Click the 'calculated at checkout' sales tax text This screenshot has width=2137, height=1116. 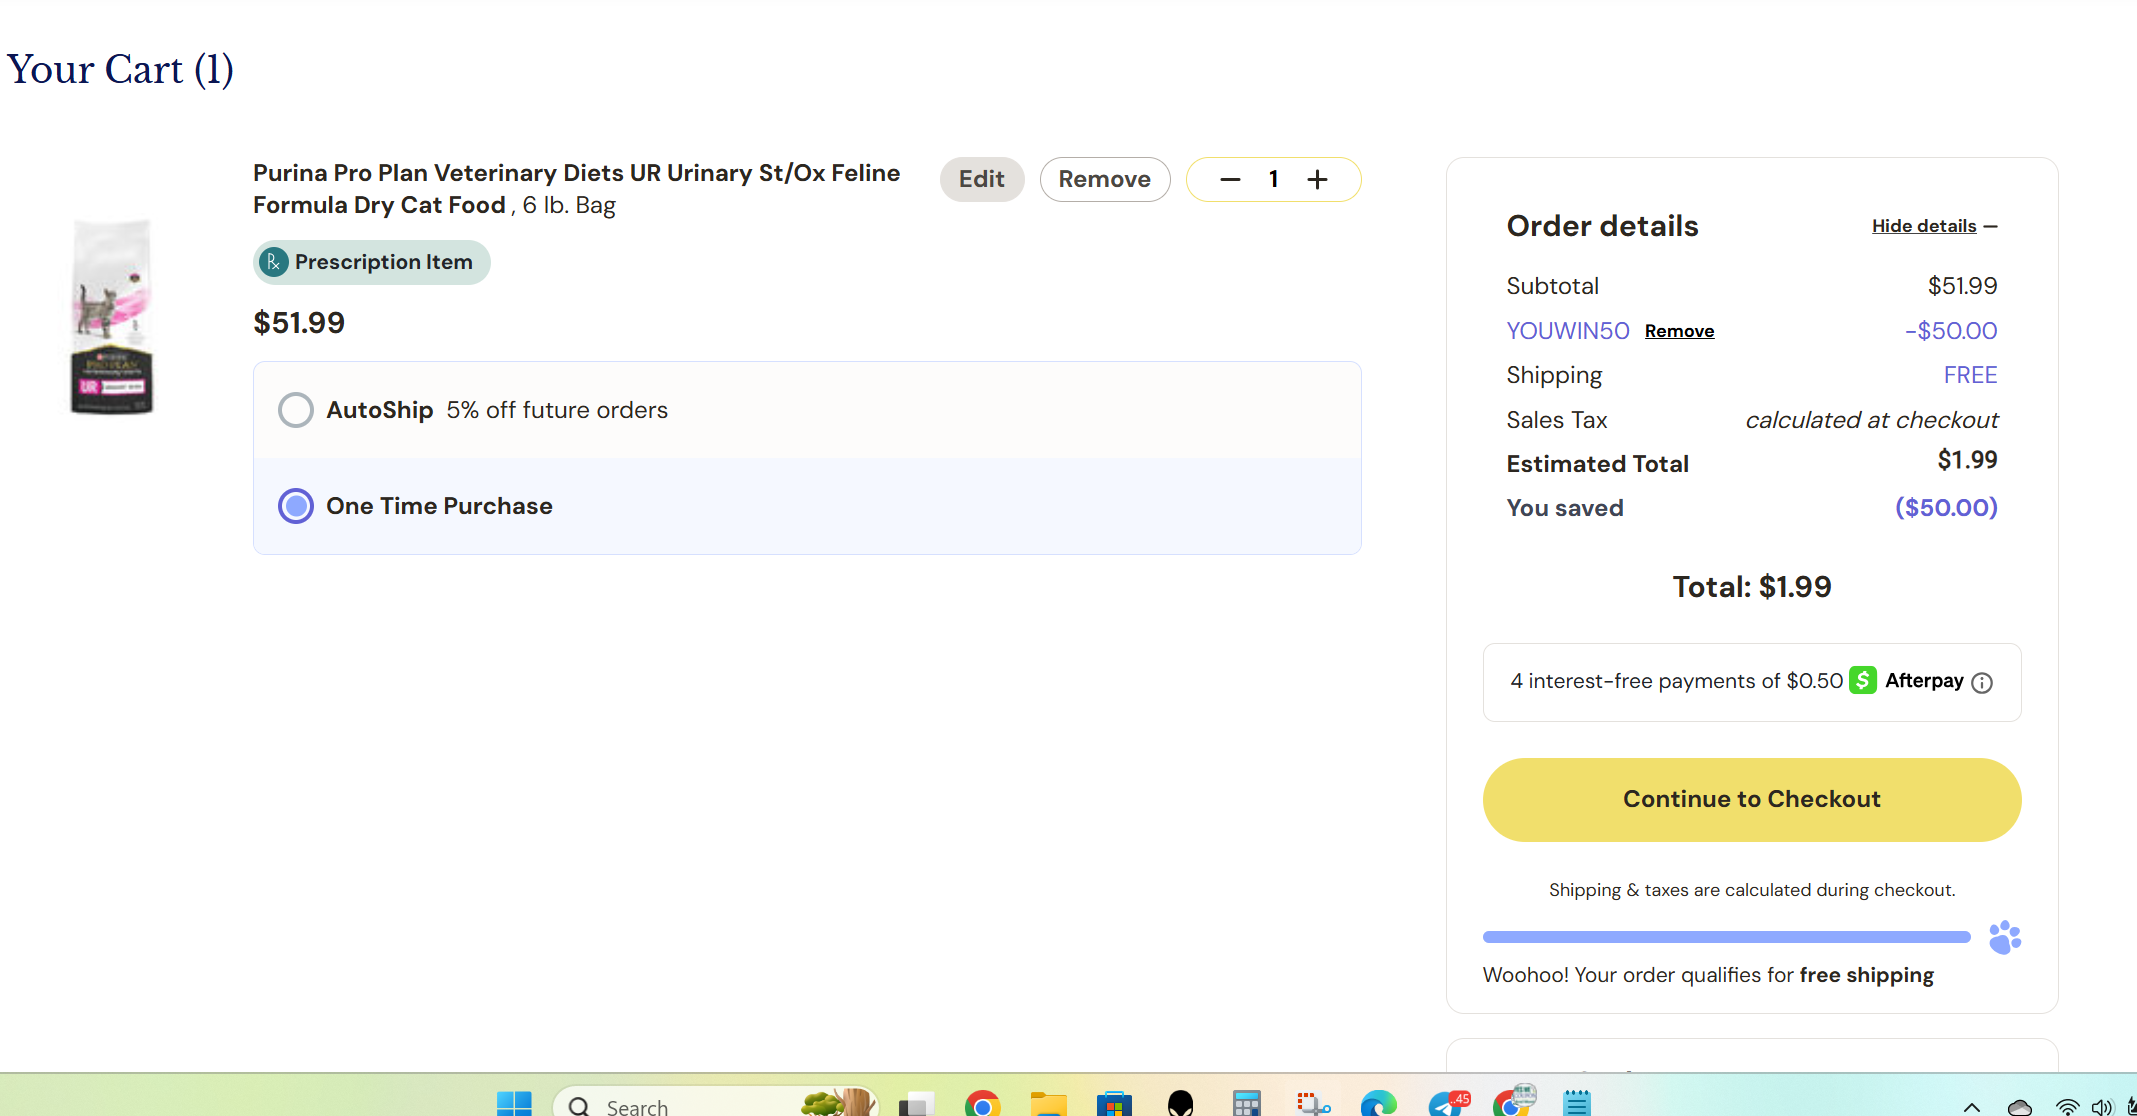coord(1871,420)
